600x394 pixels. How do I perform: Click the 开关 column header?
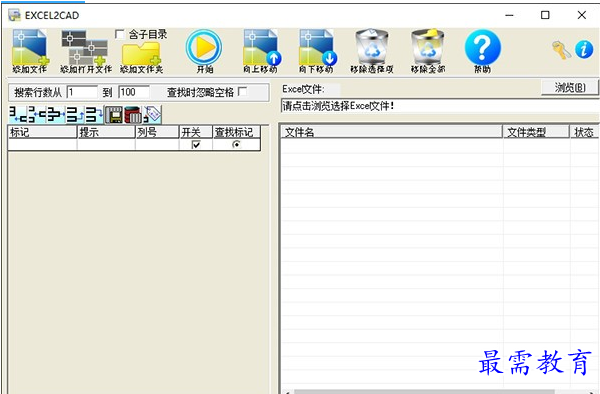click(196, 132)
